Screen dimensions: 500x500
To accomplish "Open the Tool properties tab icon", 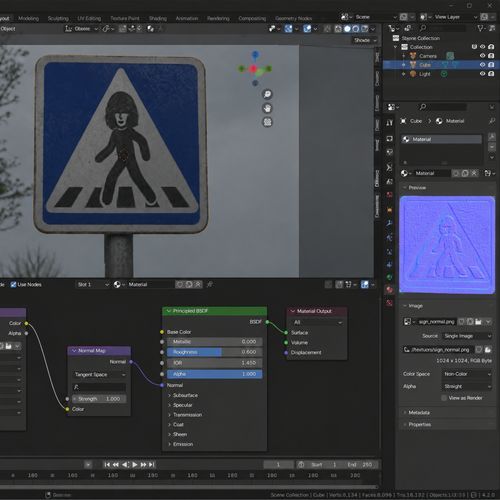I will pyautogui.click(x=389, y=123).
